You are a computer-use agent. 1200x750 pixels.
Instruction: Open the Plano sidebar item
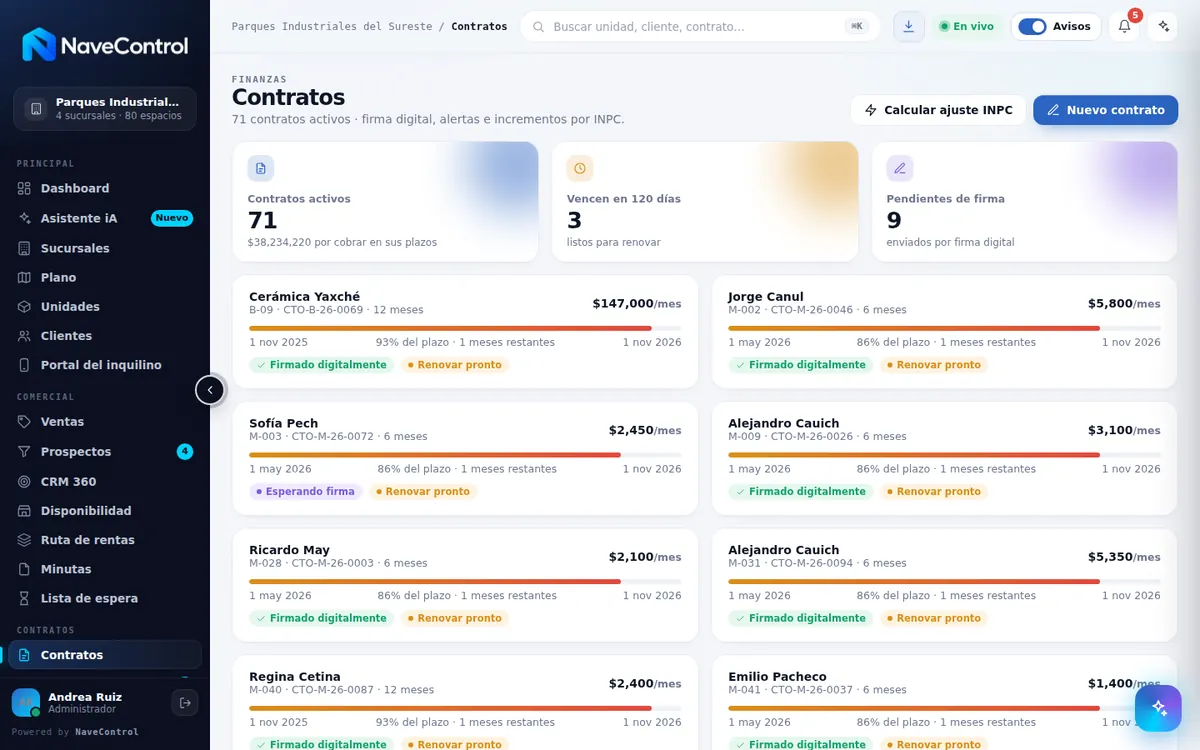point(105,277)
